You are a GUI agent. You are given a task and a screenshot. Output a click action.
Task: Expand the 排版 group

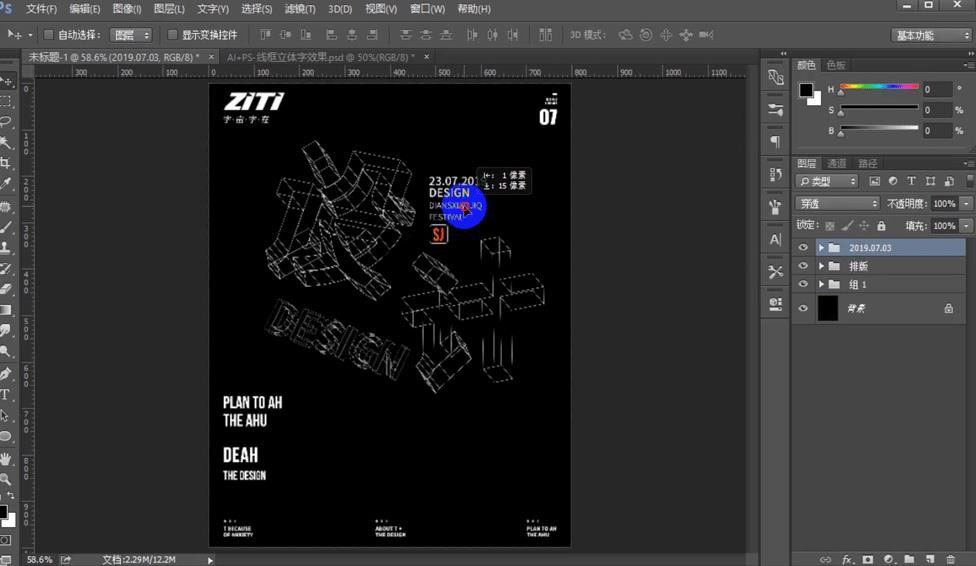pos(821,266)
